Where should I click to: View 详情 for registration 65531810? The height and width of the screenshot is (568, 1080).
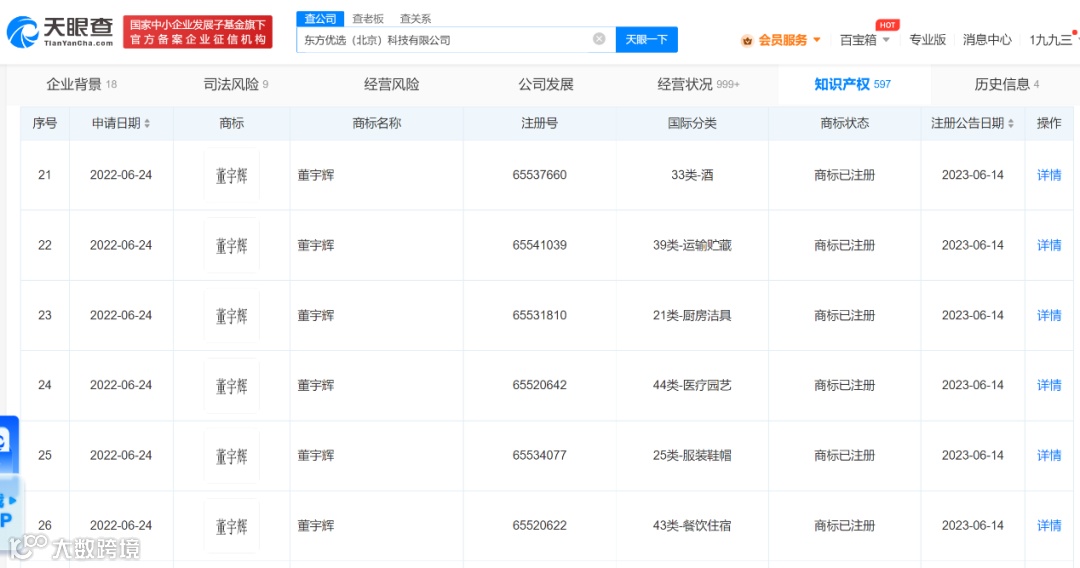point(1049,315)
